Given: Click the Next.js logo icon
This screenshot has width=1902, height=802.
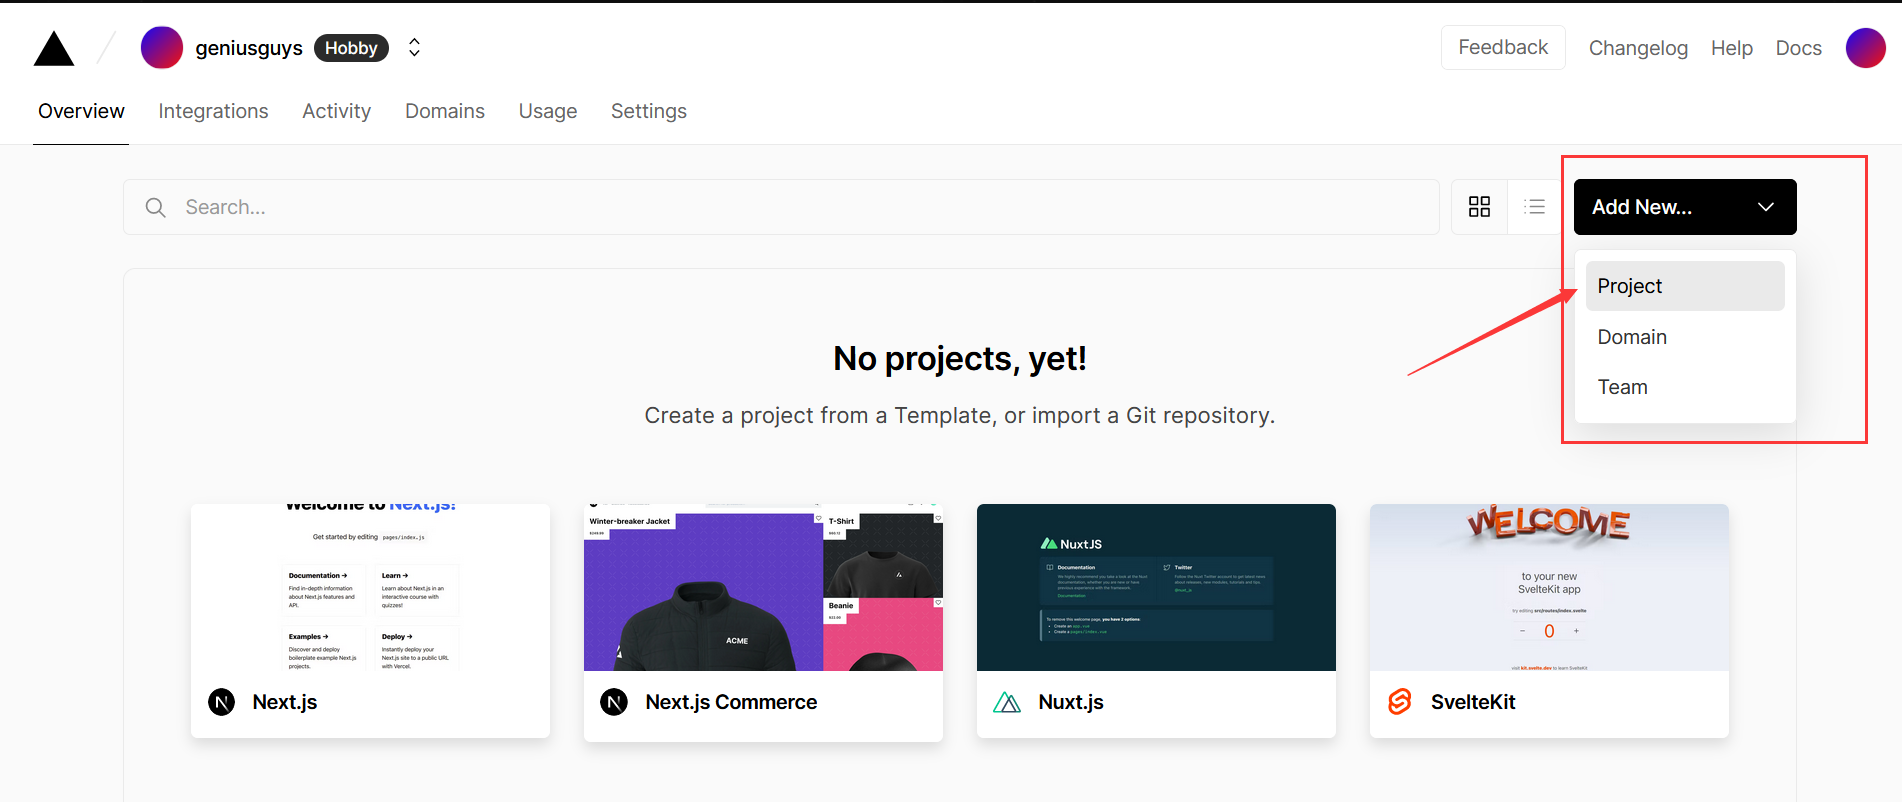Looking at the screenshot, I should click(x=221, y=702).
